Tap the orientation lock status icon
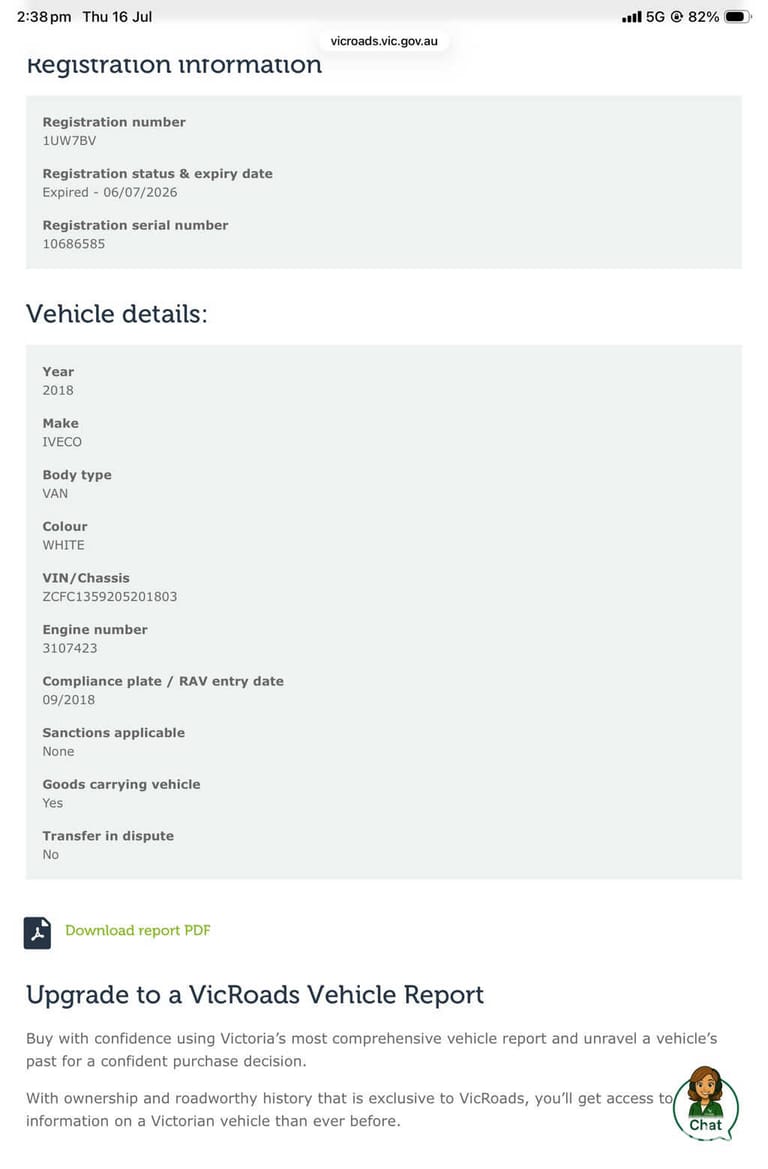Image resolution: width=768 pixels, height=1169 pixels. click(x=677, y=16)
